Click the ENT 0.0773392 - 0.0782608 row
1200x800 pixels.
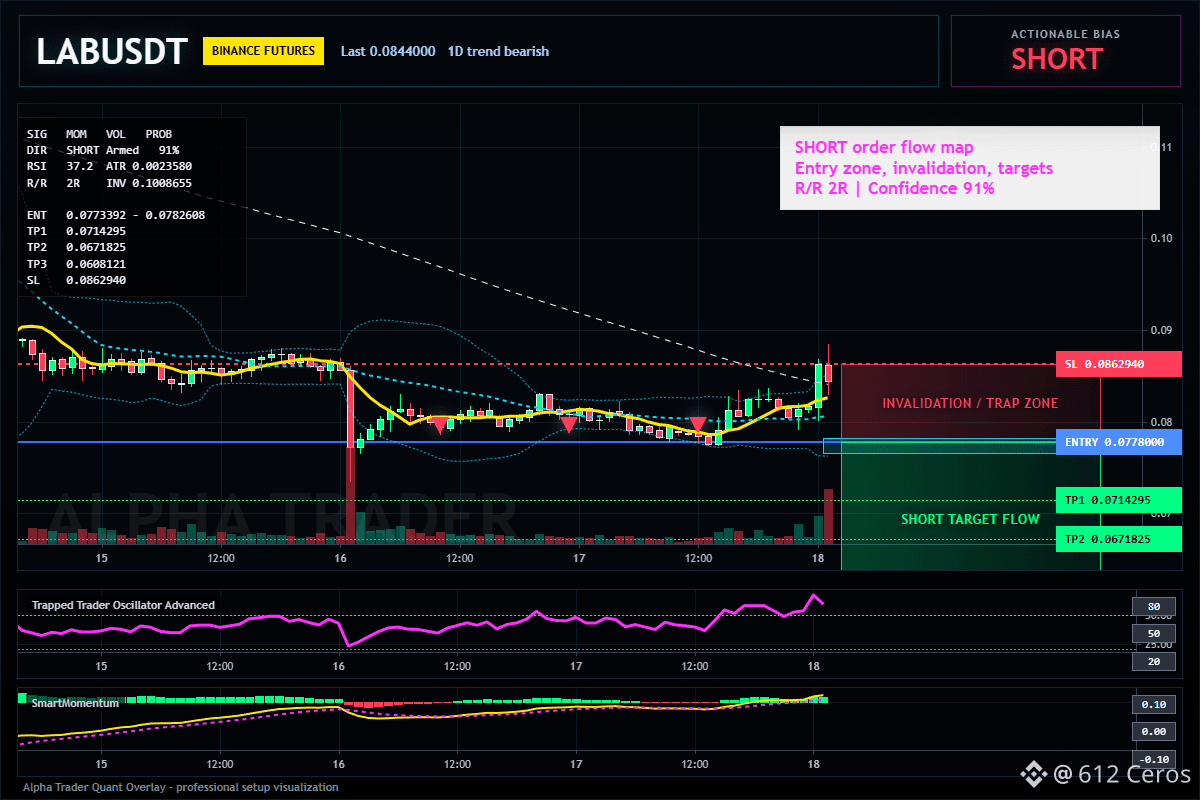(x=116, y=215)
